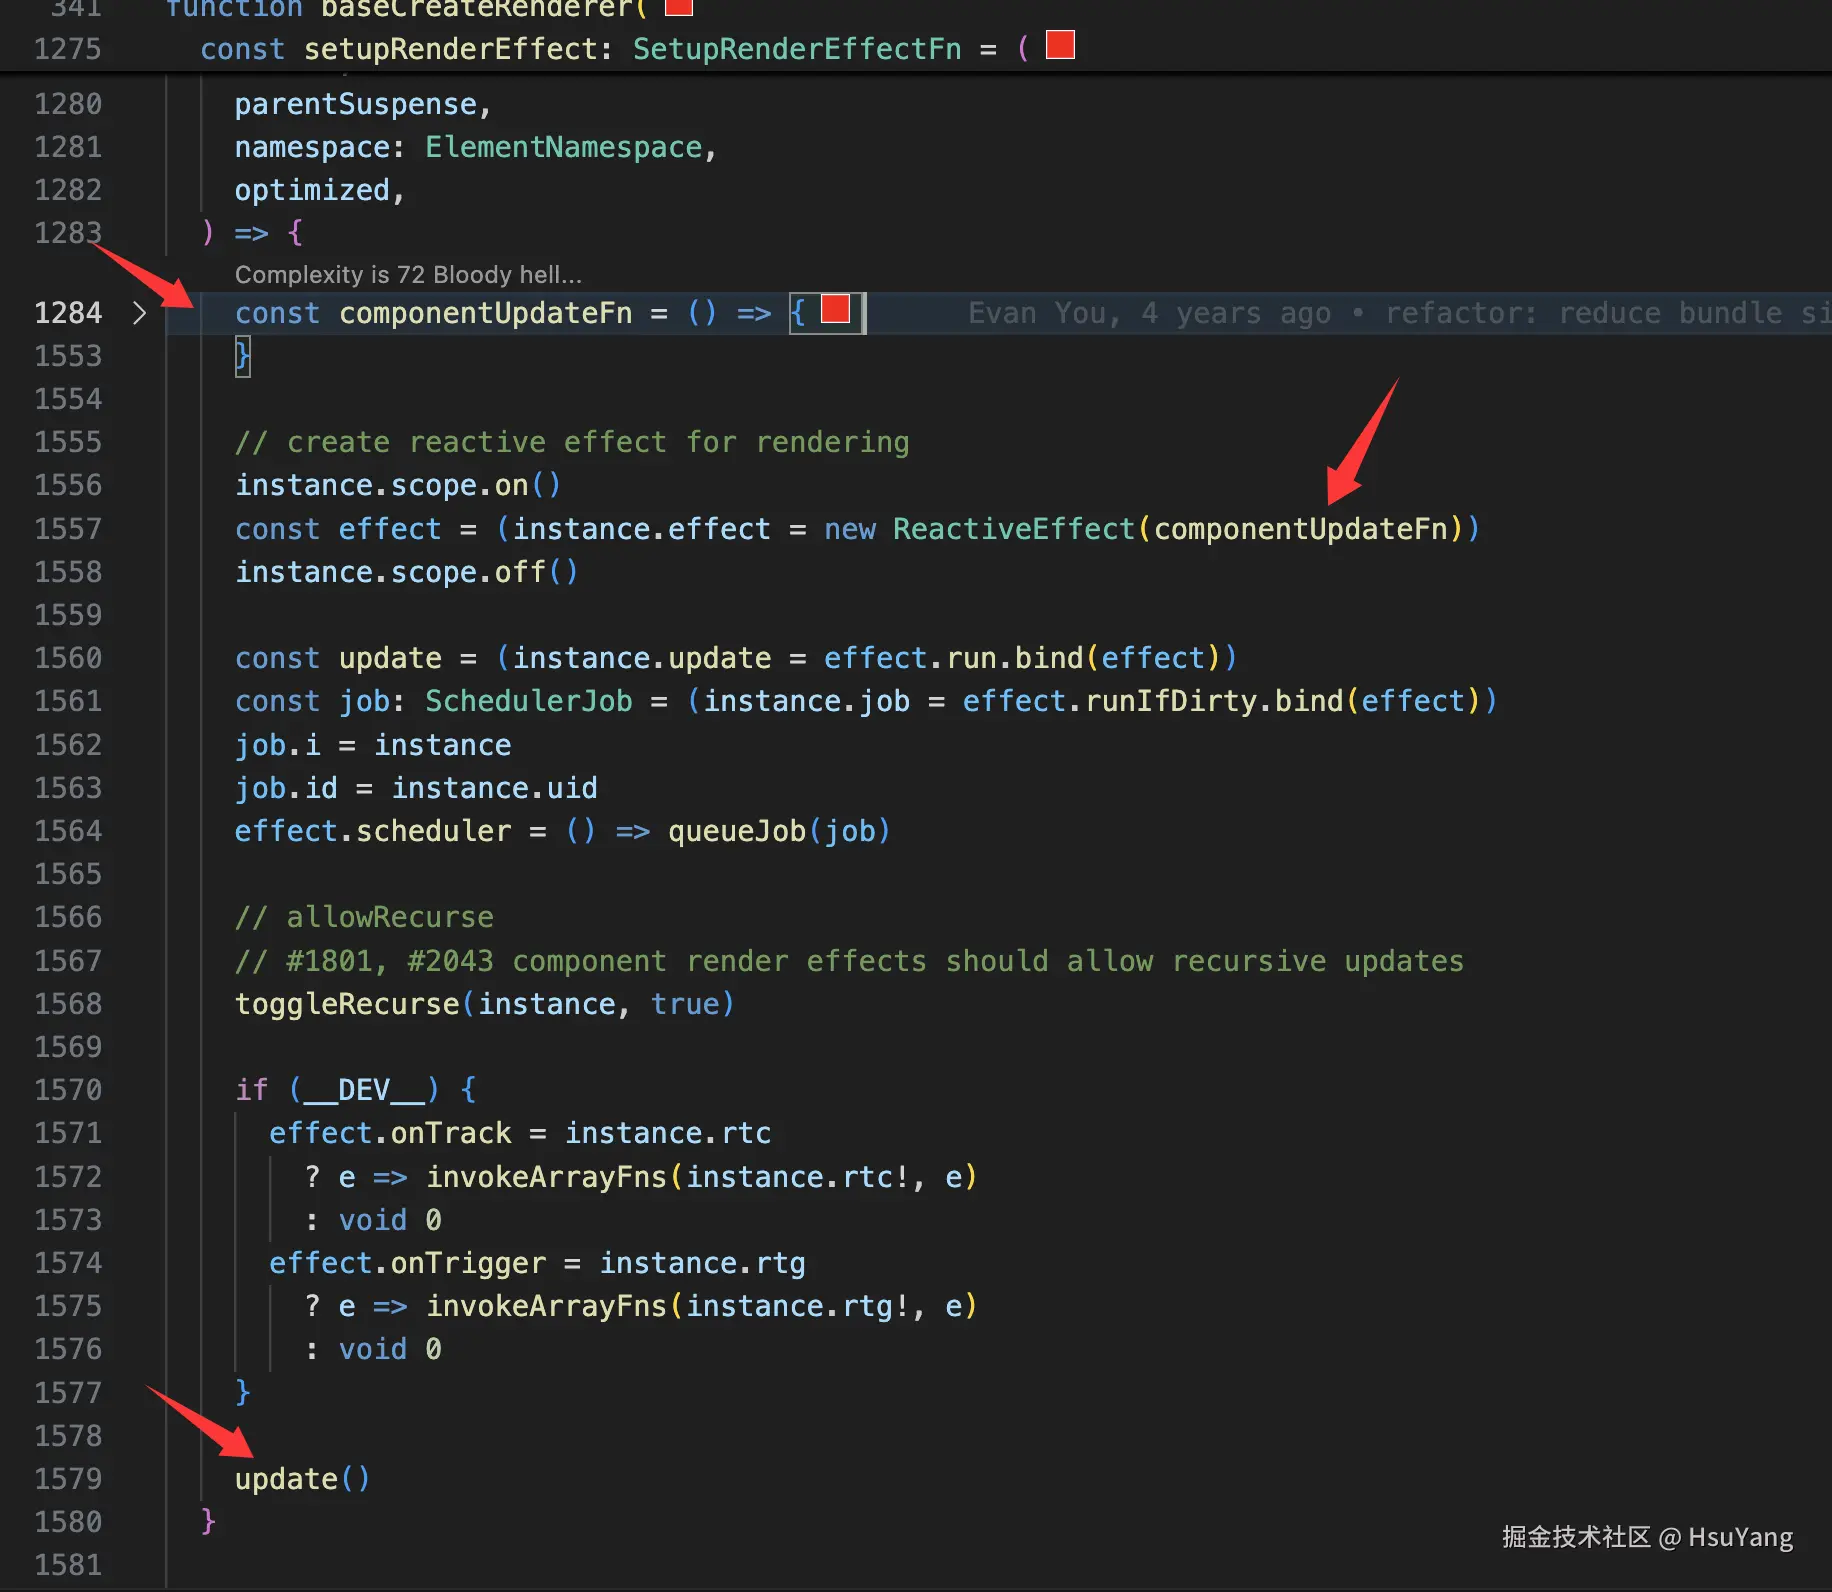Screen dimensions: 1832x1592
Task: Click 'void 0' on line 1576
Action: point(390,1349)
